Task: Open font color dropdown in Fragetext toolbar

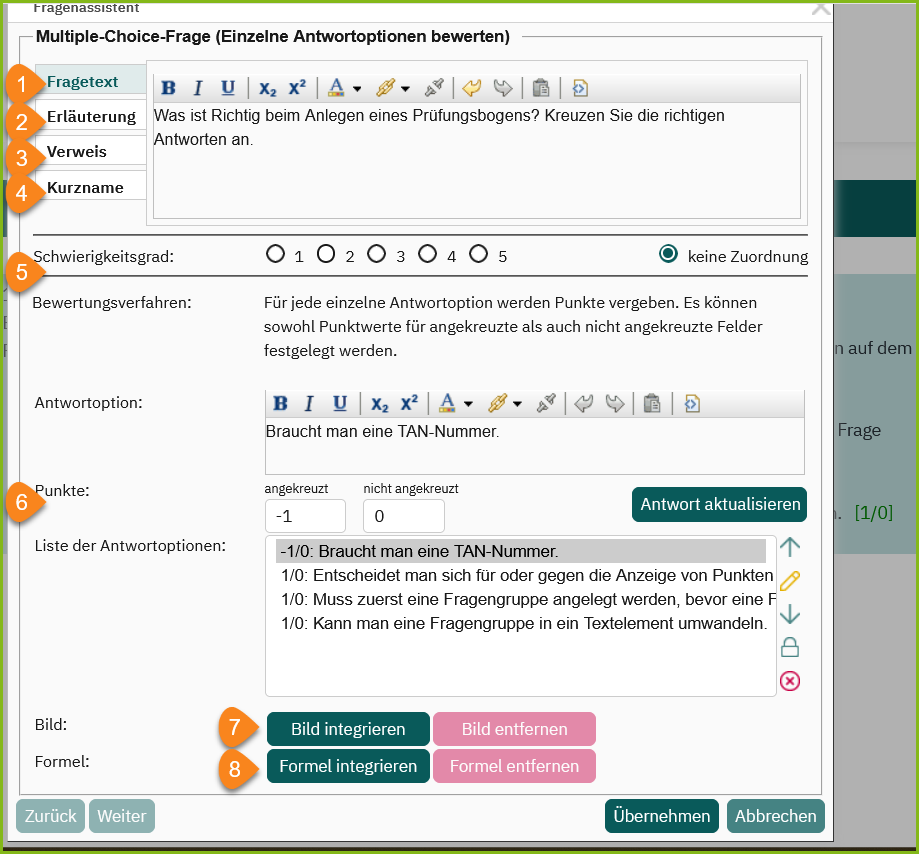Action: (x=357, y=89)
